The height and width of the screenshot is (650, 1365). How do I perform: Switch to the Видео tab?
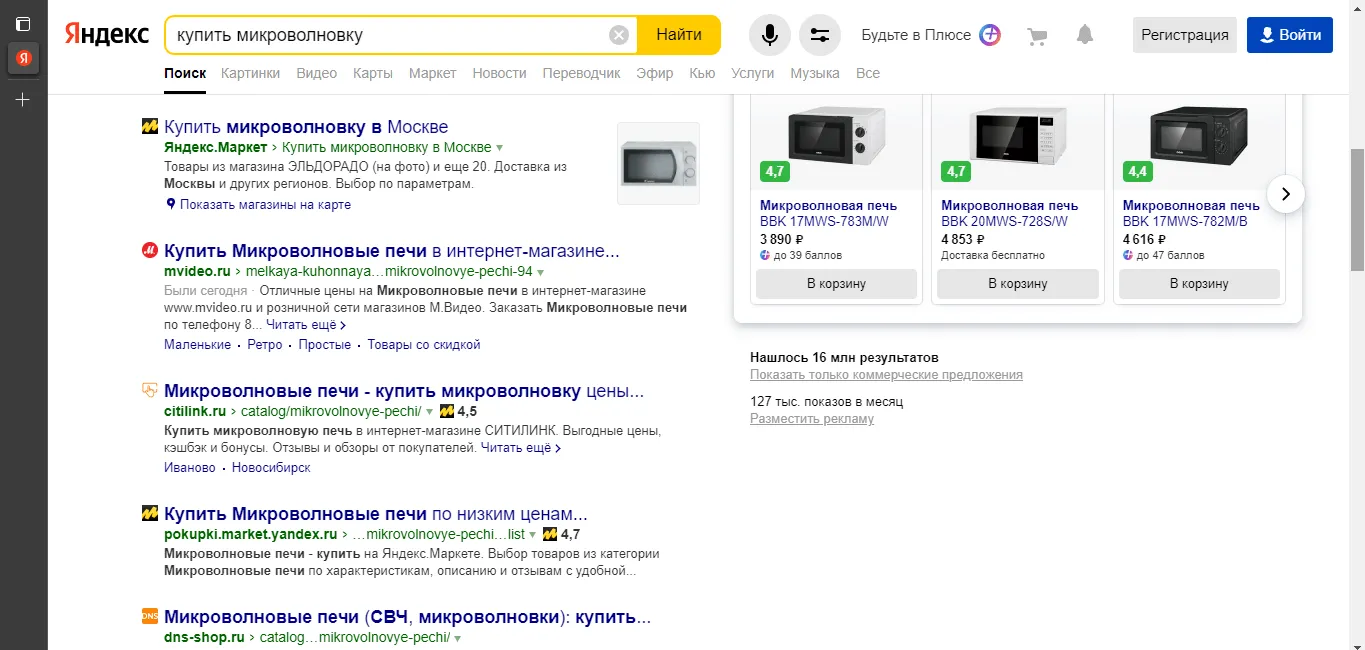click(317, 73)
